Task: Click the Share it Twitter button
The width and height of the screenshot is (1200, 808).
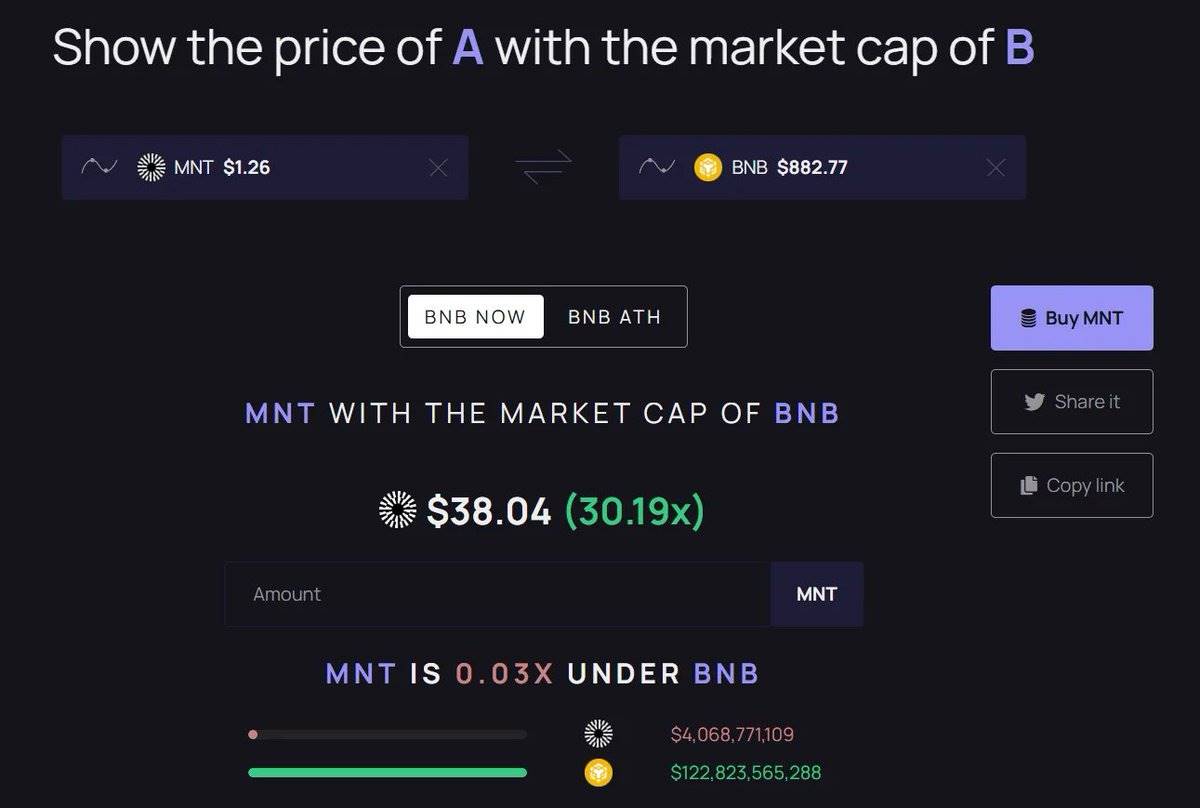Action: click(x=1071, y=402)
